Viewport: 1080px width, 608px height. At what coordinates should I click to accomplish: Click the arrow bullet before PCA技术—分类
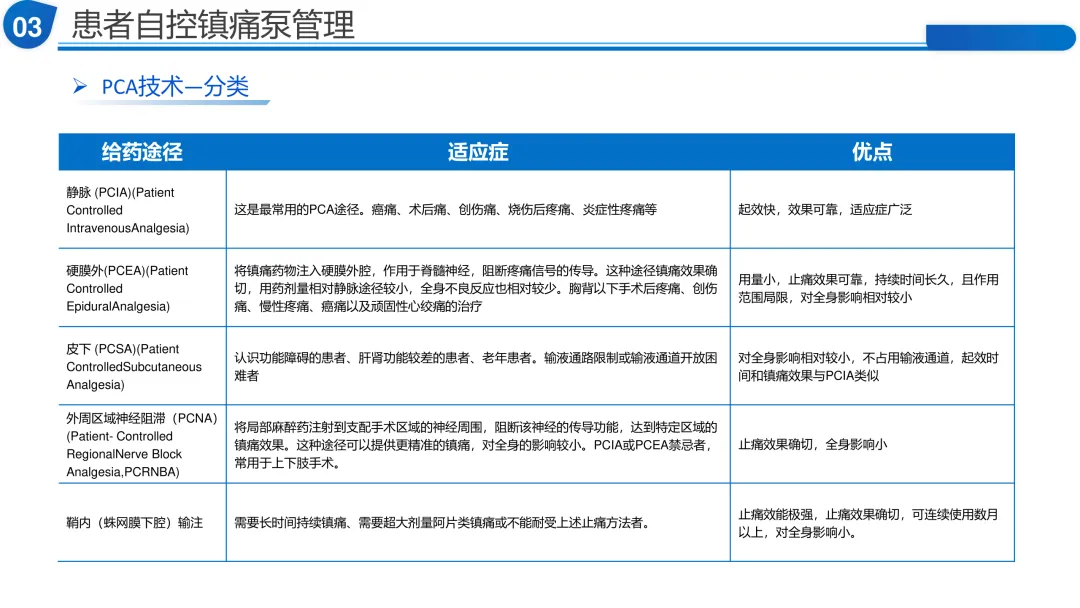tap(80, 86)
